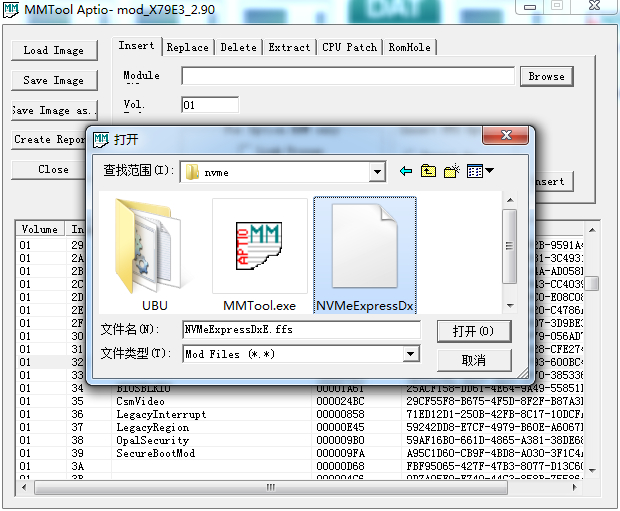Click module table vertical scrollbar thumb
The image size is (620, 511).
(x=592, y=284)
